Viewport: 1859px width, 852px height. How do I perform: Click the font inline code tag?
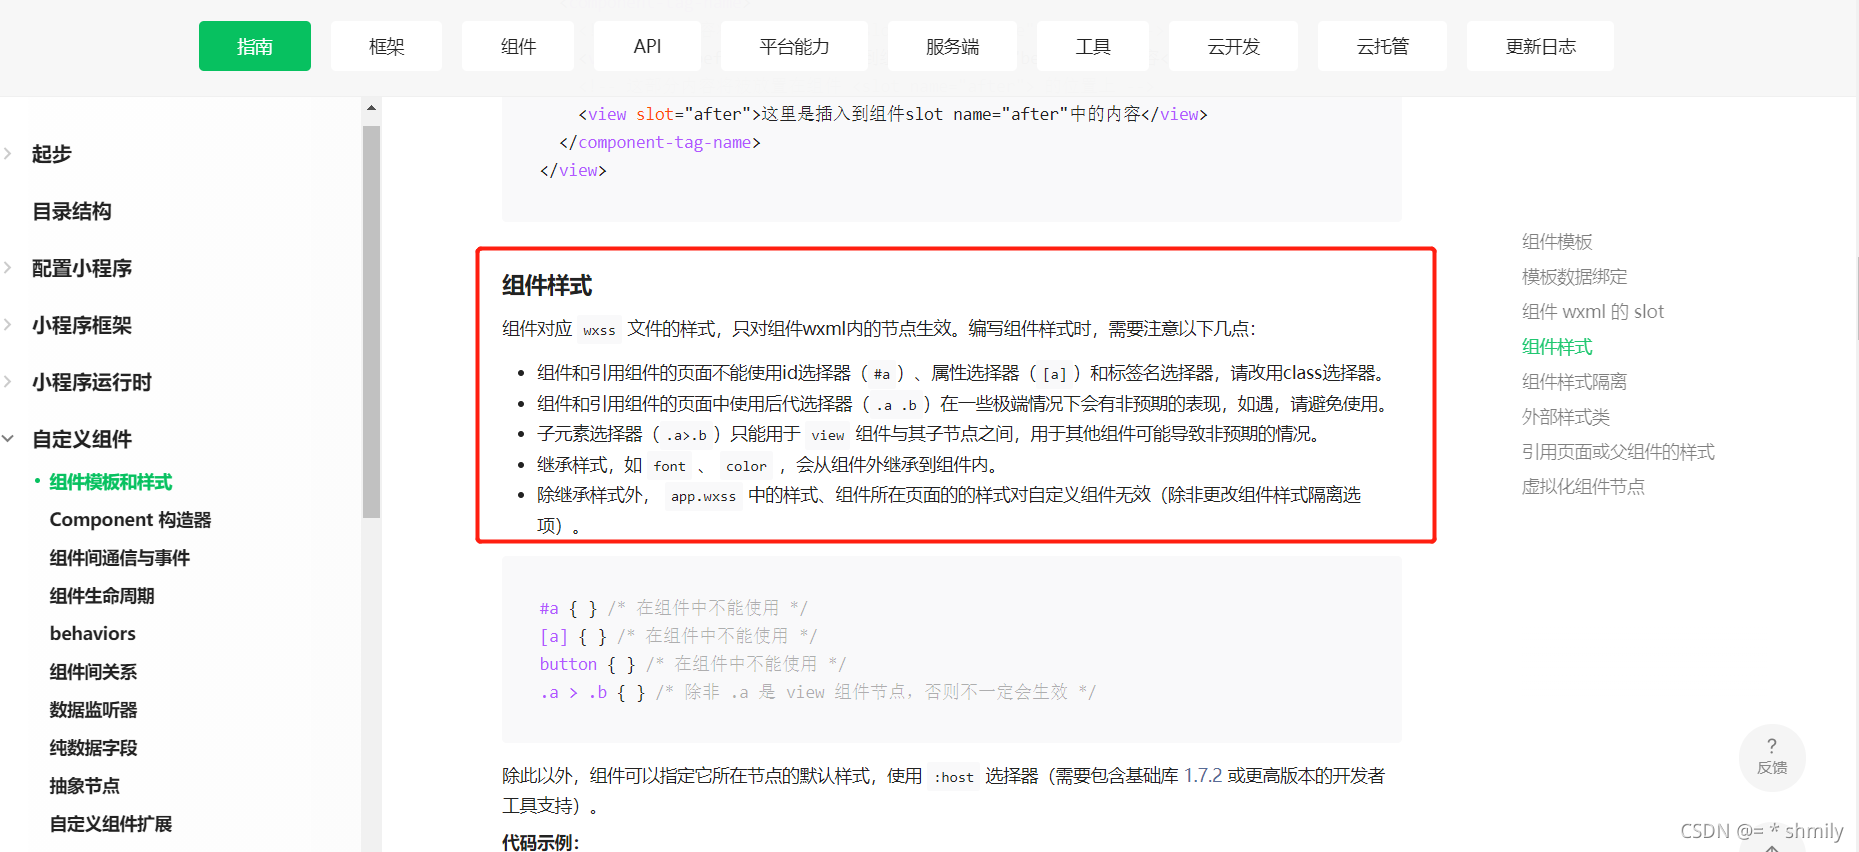[x=669, y=465]
